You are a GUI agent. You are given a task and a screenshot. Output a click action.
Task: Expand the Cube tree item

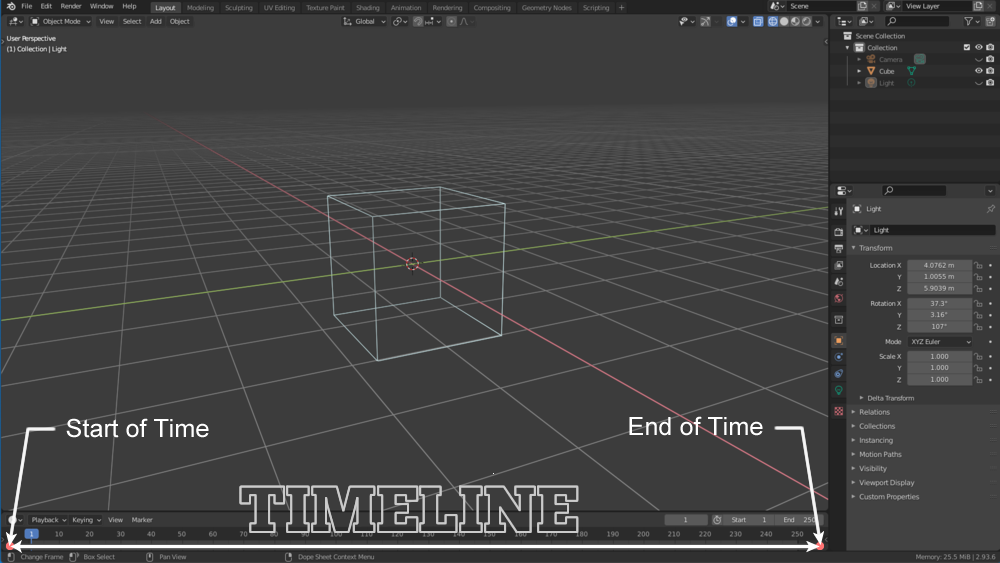pyautogui.click(x=859, y=71)
